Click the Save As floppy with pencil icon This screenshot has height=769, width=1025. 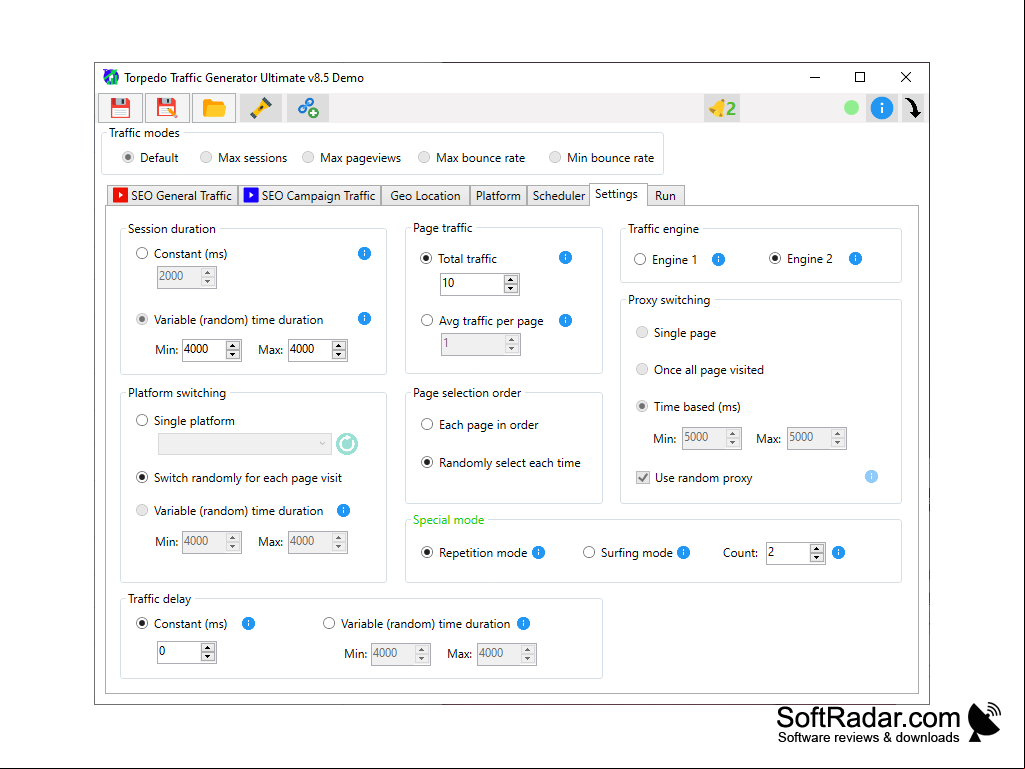point(167,108)
